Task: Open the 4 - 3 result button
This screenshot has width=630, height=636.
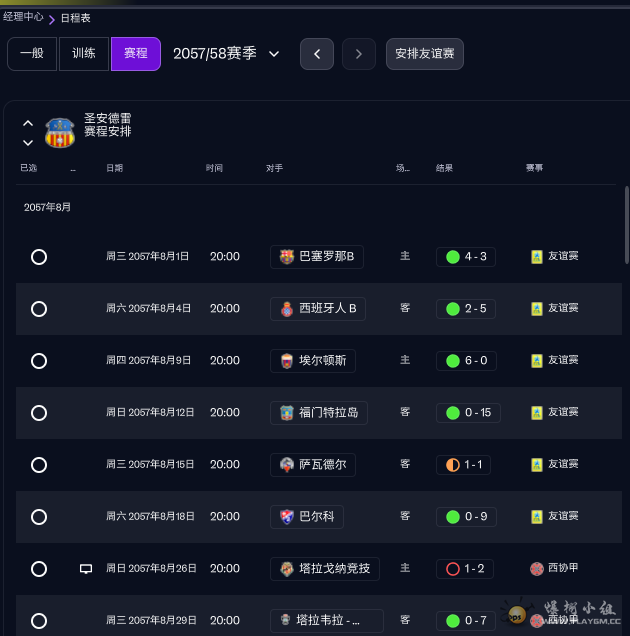Action: [466, 257]
